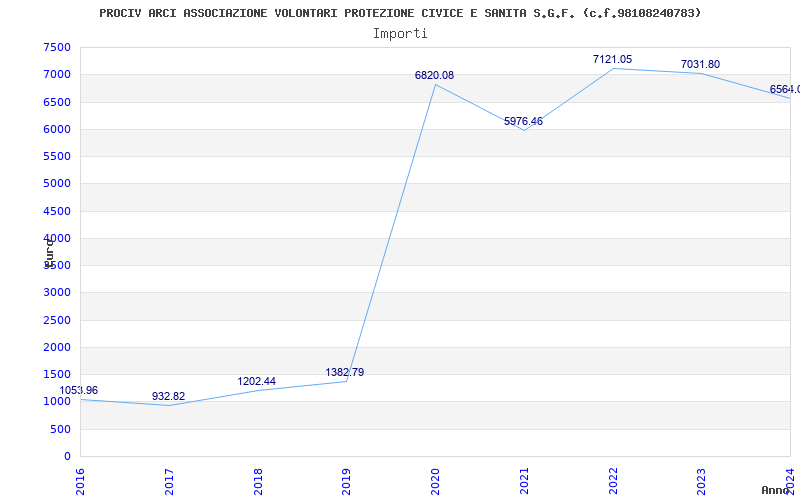The image size is (800, 500).
Task: Click the 1202.44 value label for 2018
Action: [256, 382]
